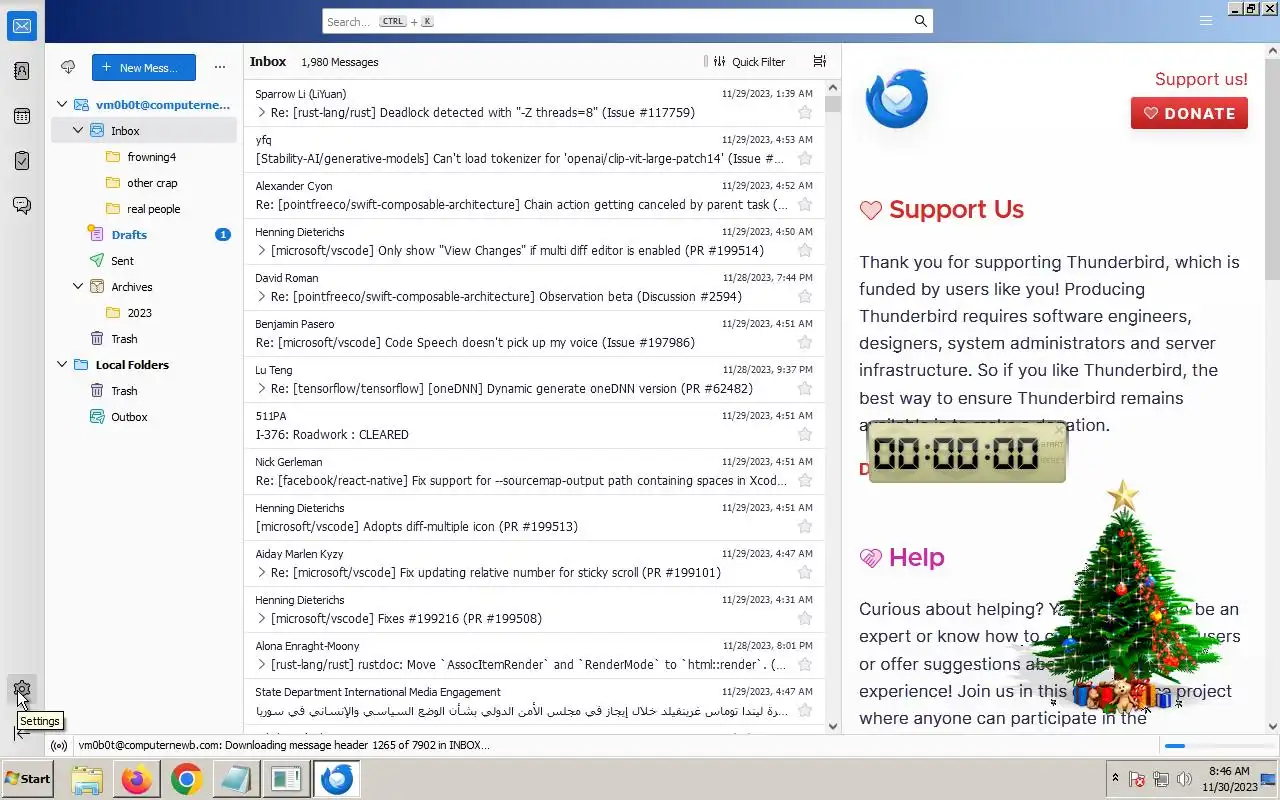This screenshot has width=1280, height=800.
Task: Collapse the Archives folder
Action: (78, 286)
